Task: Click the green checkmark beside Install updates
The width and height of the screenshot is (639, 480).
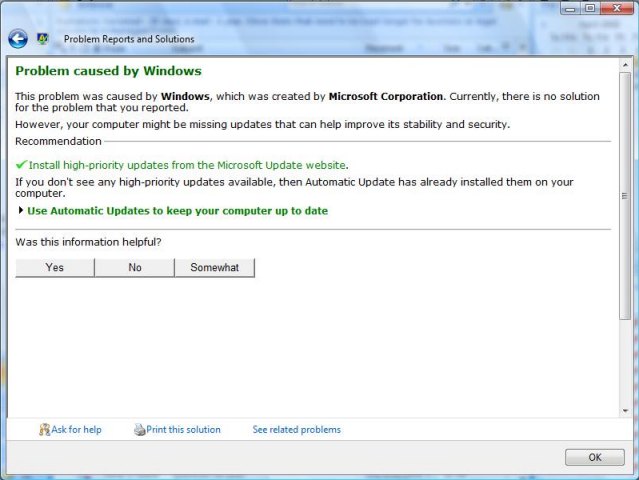Action: point(21,165)
